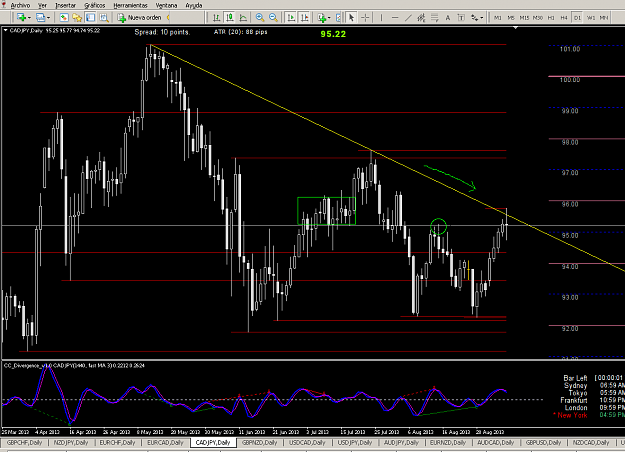Toggle chart shift from right border
625x452 pixels.
click(x=304, y=18)
